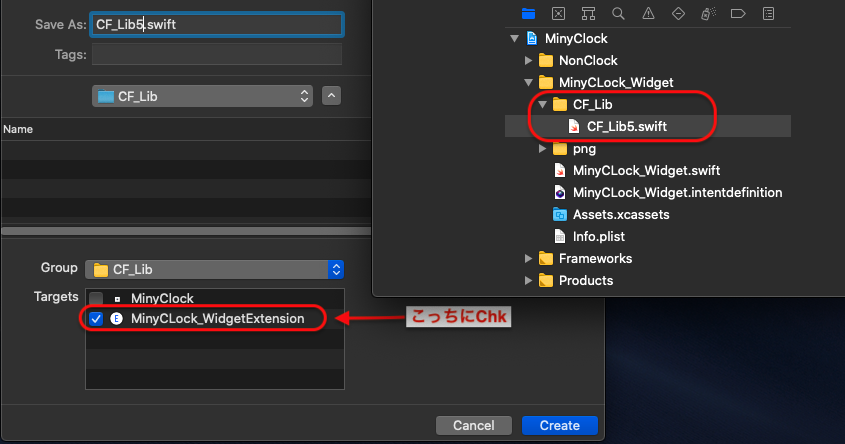Open the Symbol navigator icon

[588, 14]
